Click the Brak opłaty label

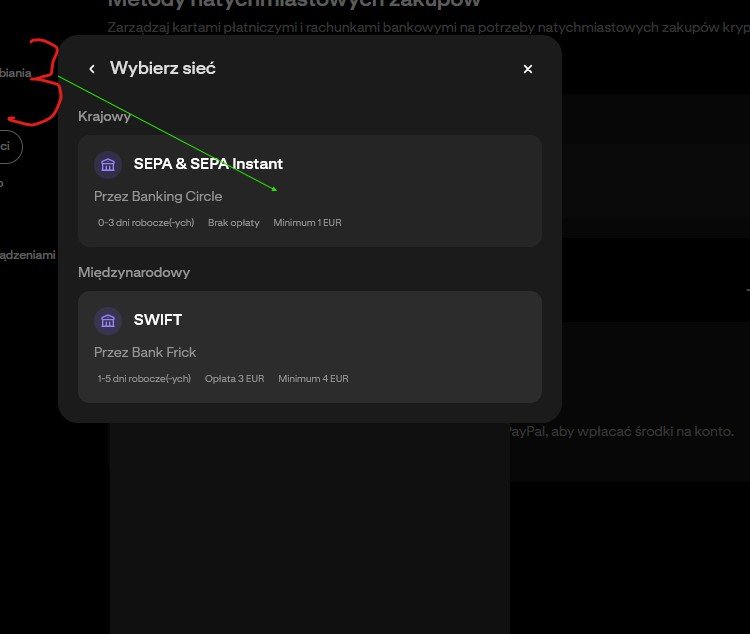point(233,222)
